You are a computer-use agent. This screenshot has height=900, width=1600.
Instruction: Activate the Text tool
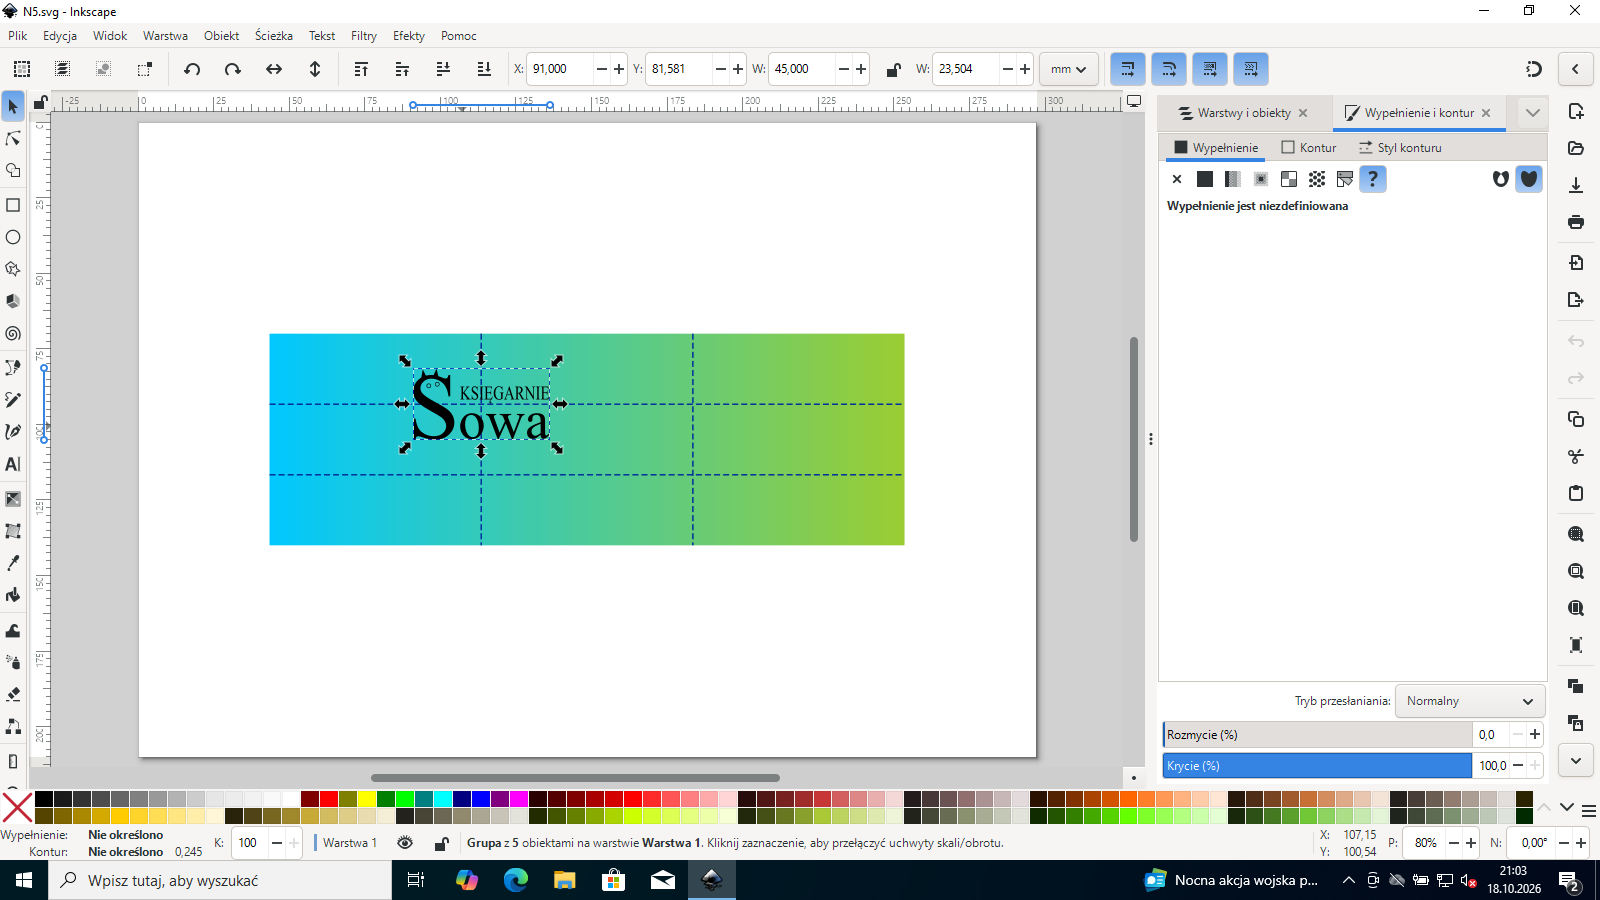(13, 464)
